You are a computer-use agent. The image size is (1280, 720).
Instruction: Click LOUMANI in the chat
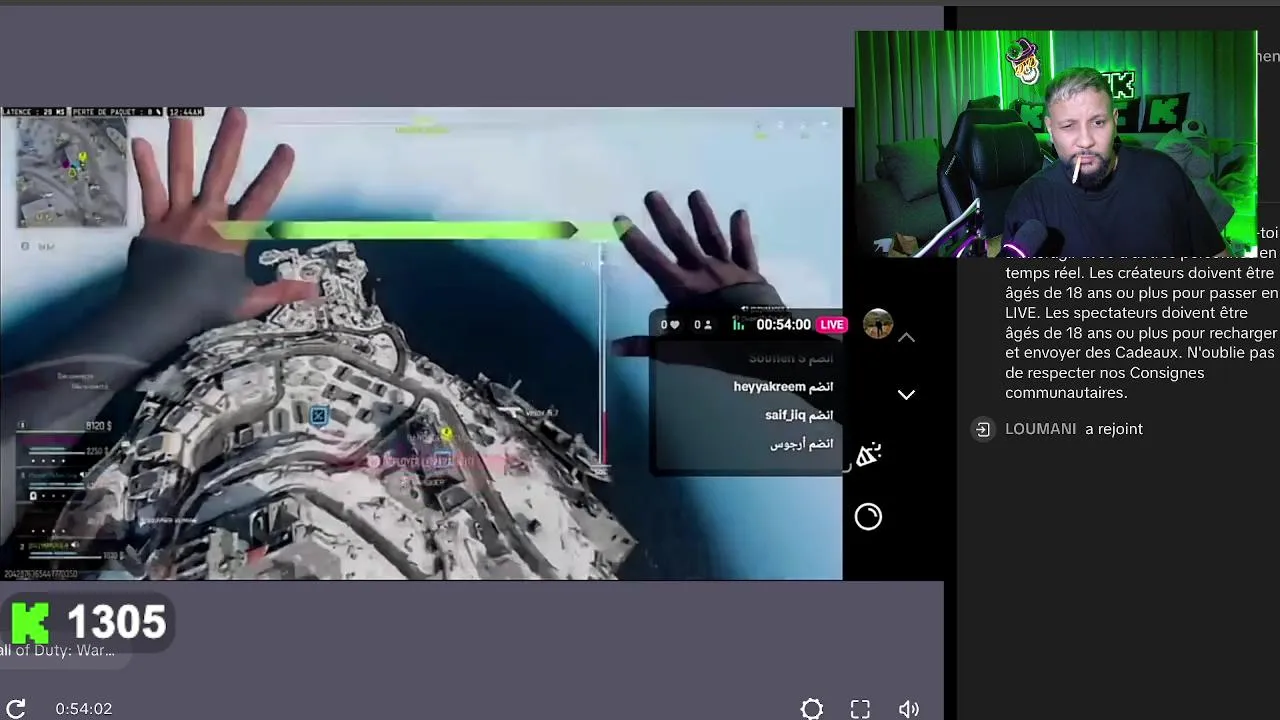(x=1041, y=429)
